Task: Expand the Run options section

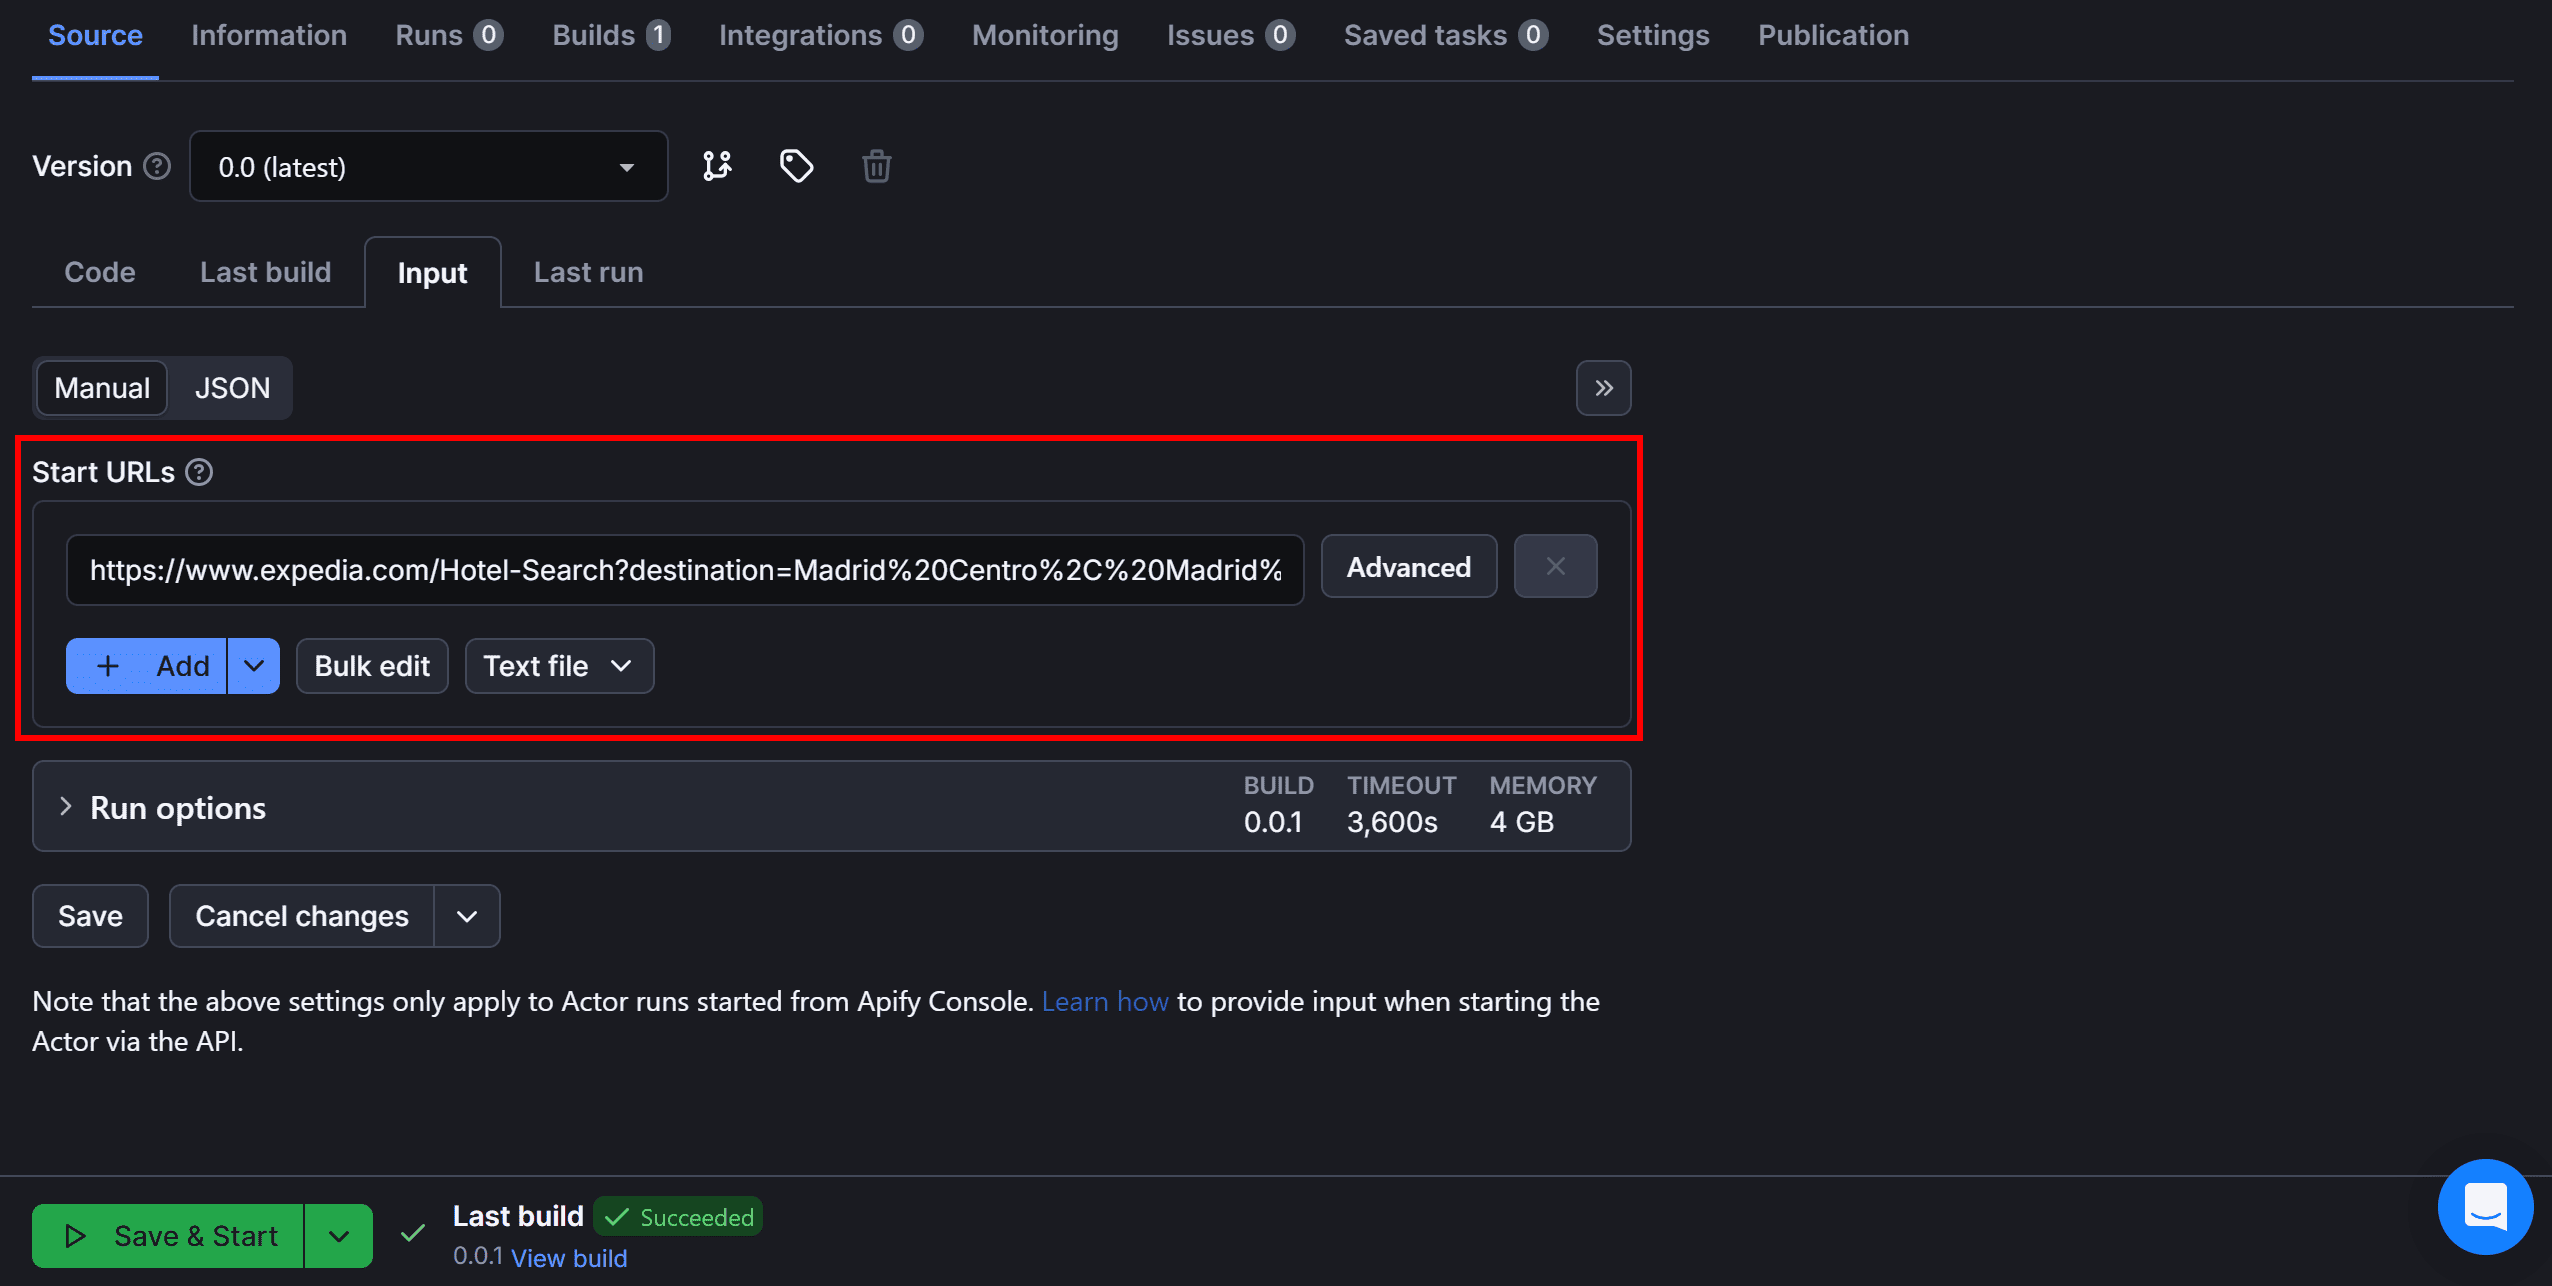Action: pyautogui.click(x=177, y=806)
